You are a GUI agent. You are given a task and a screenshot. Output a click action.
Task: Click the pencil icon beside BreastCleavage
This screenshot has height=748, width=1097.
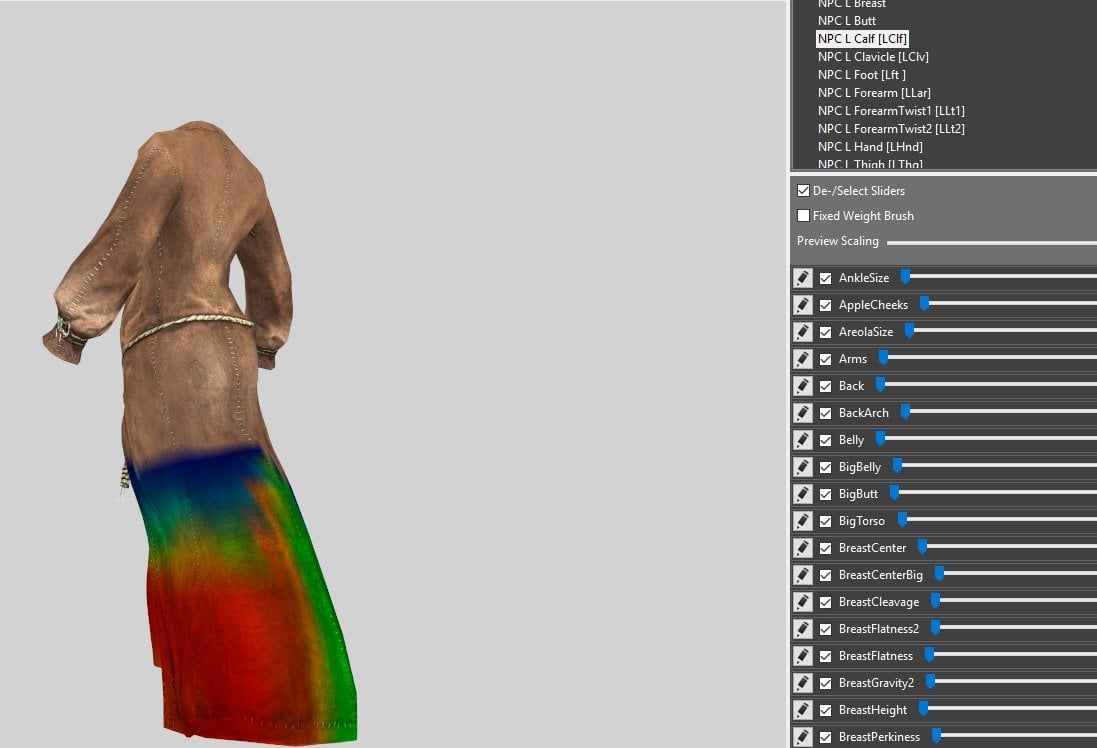(802, 602)
